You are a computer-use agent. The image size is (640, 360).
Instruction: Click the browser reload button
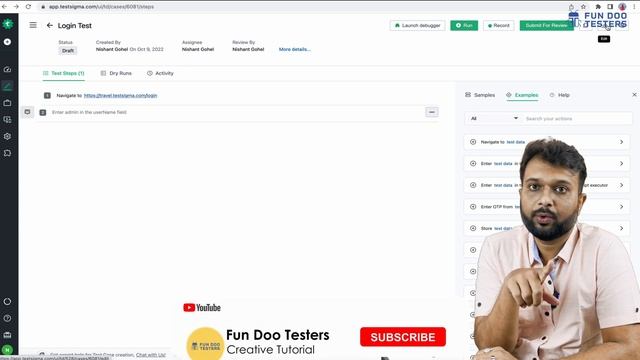(28, 7)
